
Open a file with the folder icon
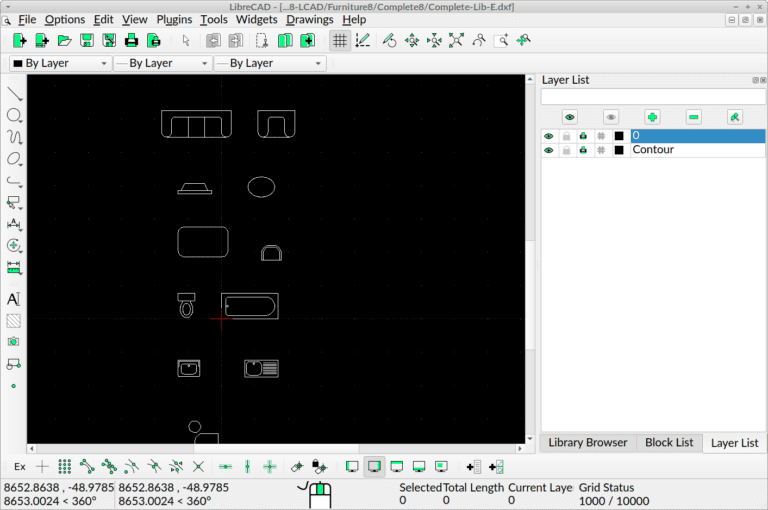(x=64, y=40)
